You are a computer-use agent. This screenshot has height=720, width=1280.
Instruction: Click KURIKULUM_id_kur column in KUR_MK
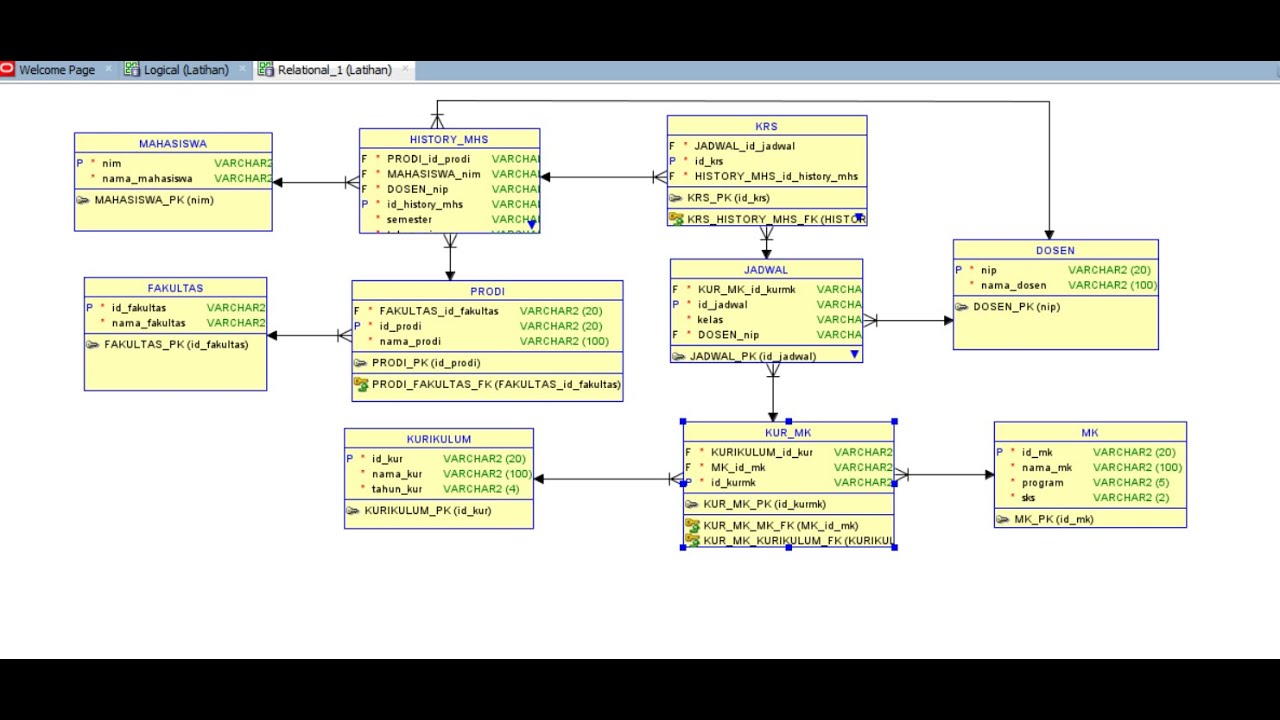[x=762, y=453]
